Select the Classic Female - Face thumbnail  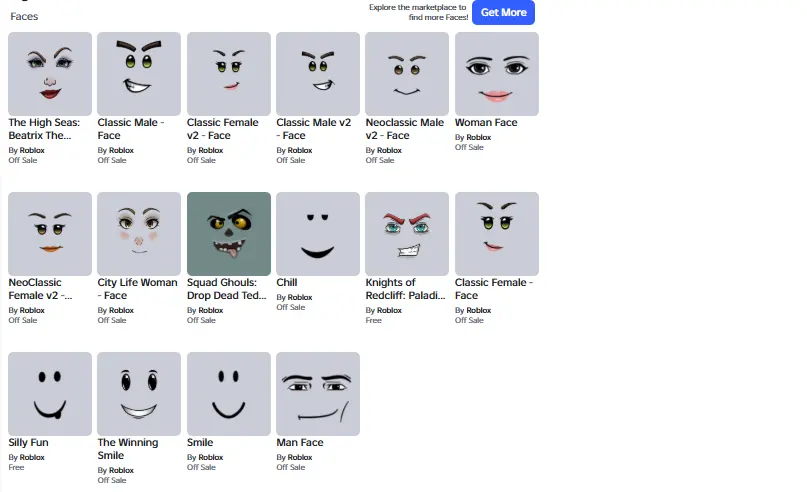click(x=497, y=234)
